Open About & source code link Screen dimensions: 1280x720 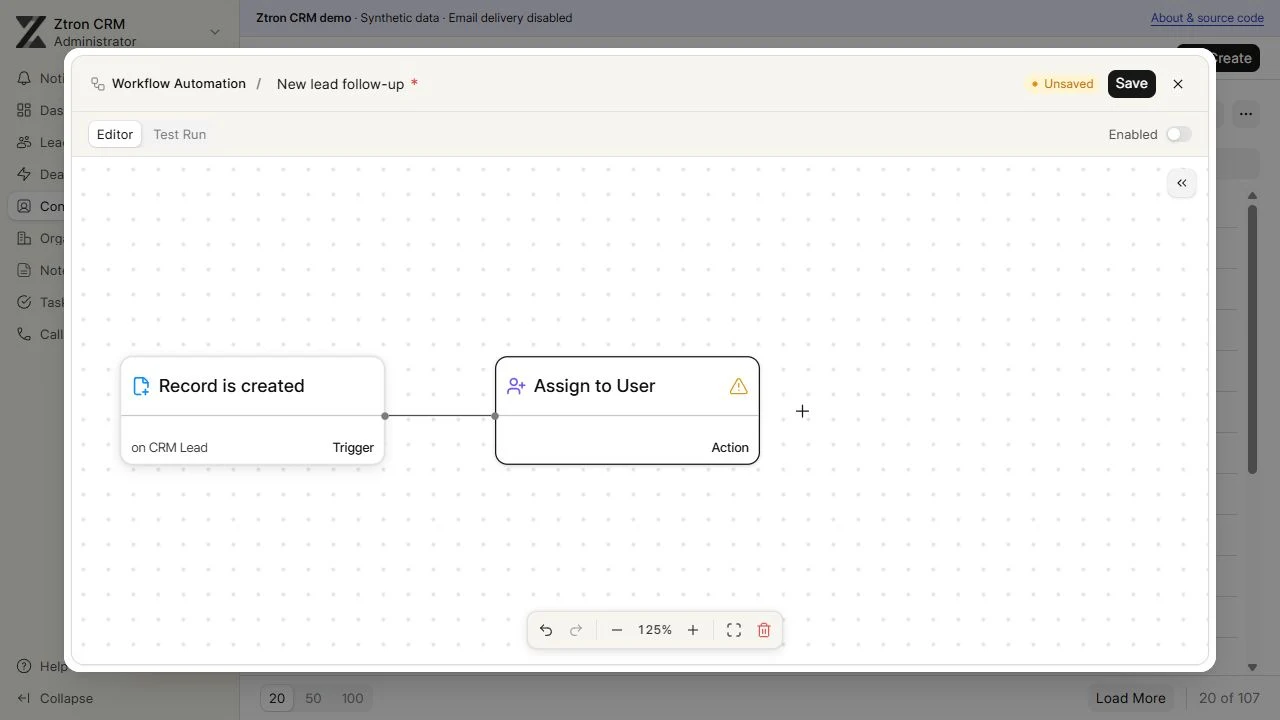pos(1207,18)
